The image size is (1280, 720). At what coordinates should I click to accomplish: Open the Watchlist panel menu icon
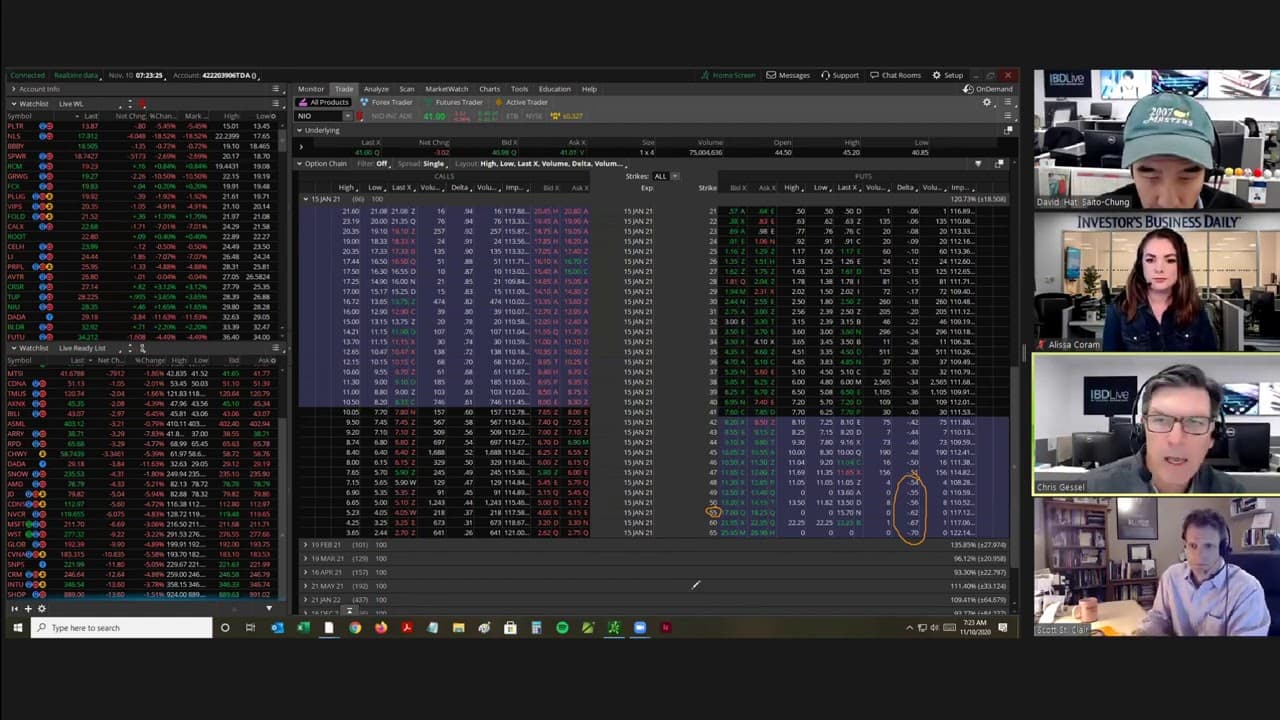pos(276,103)
